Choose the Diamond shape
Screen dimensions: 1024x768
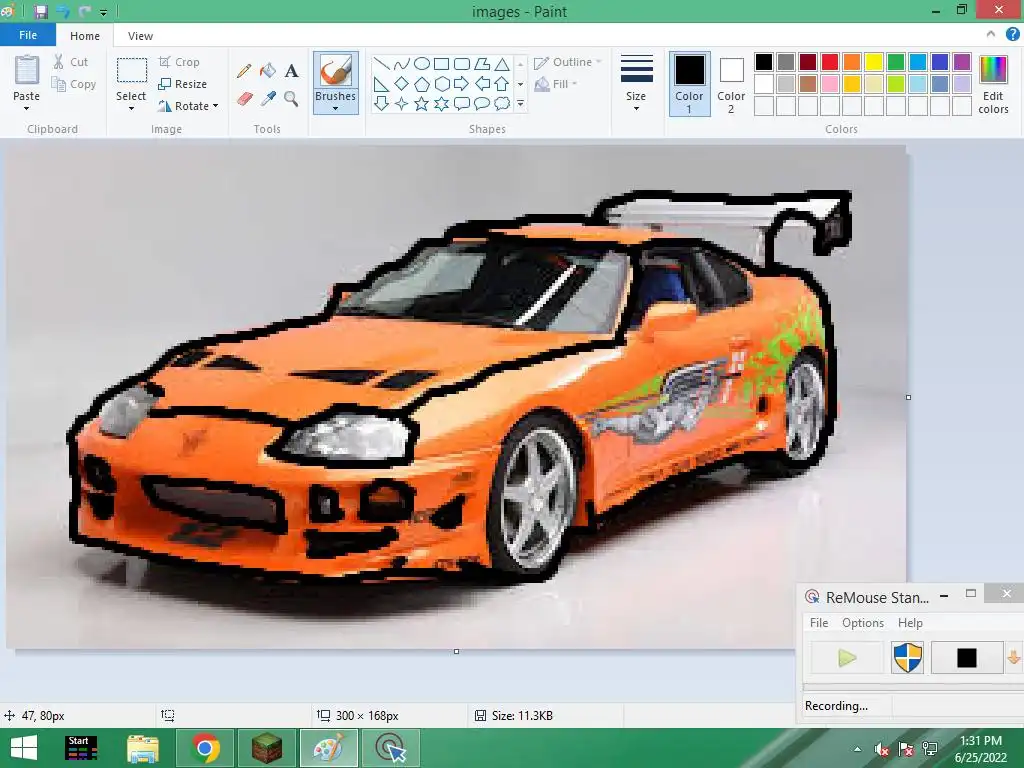[x=402, y=84]
